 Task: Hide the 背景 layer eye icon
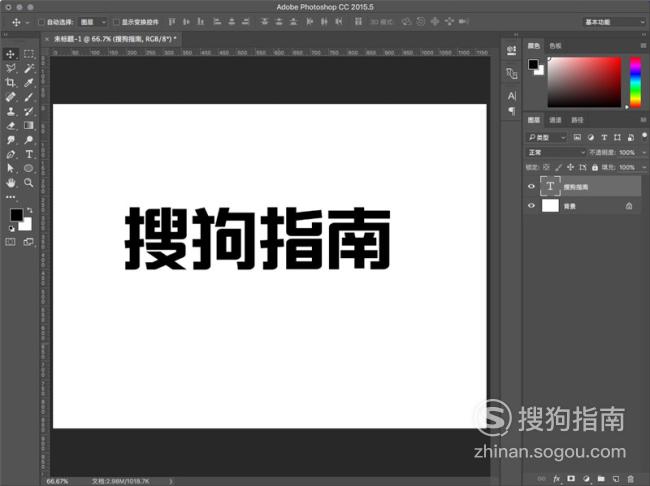(531, 206)
